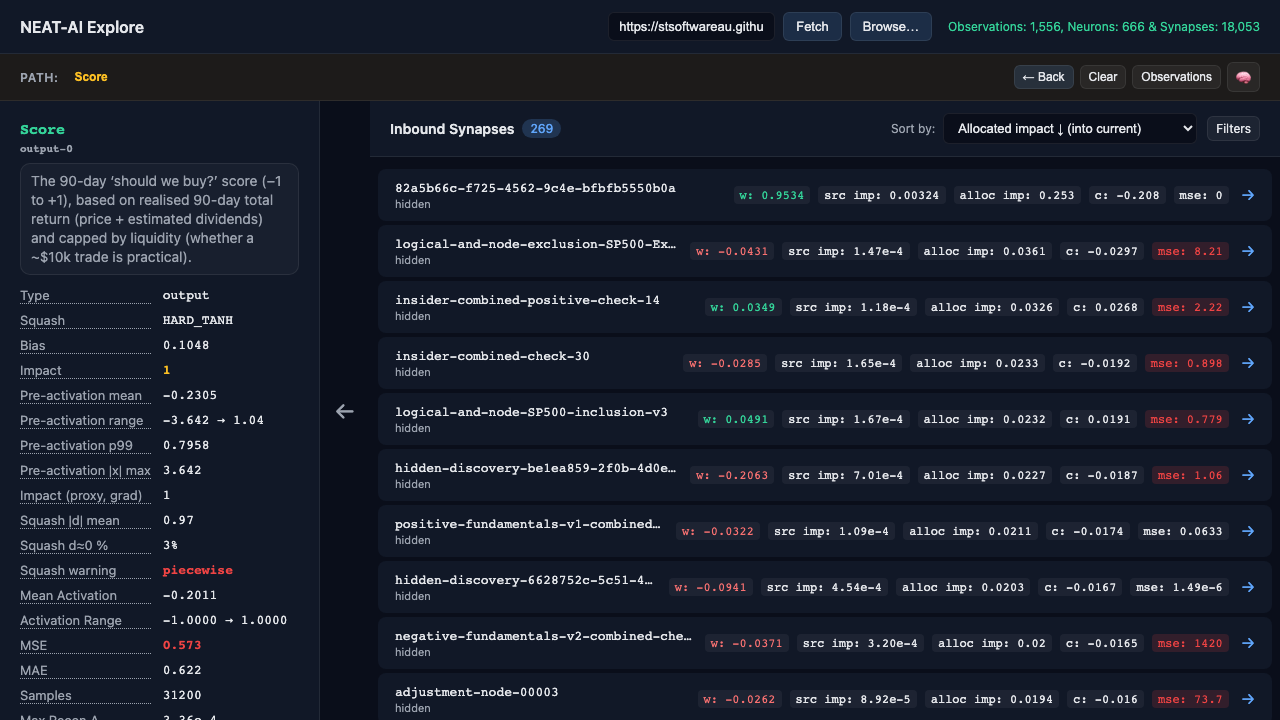Viewport: 1280px width, 720px height.
Task: Click the MAE value 0.622
Action: [182, 670]
